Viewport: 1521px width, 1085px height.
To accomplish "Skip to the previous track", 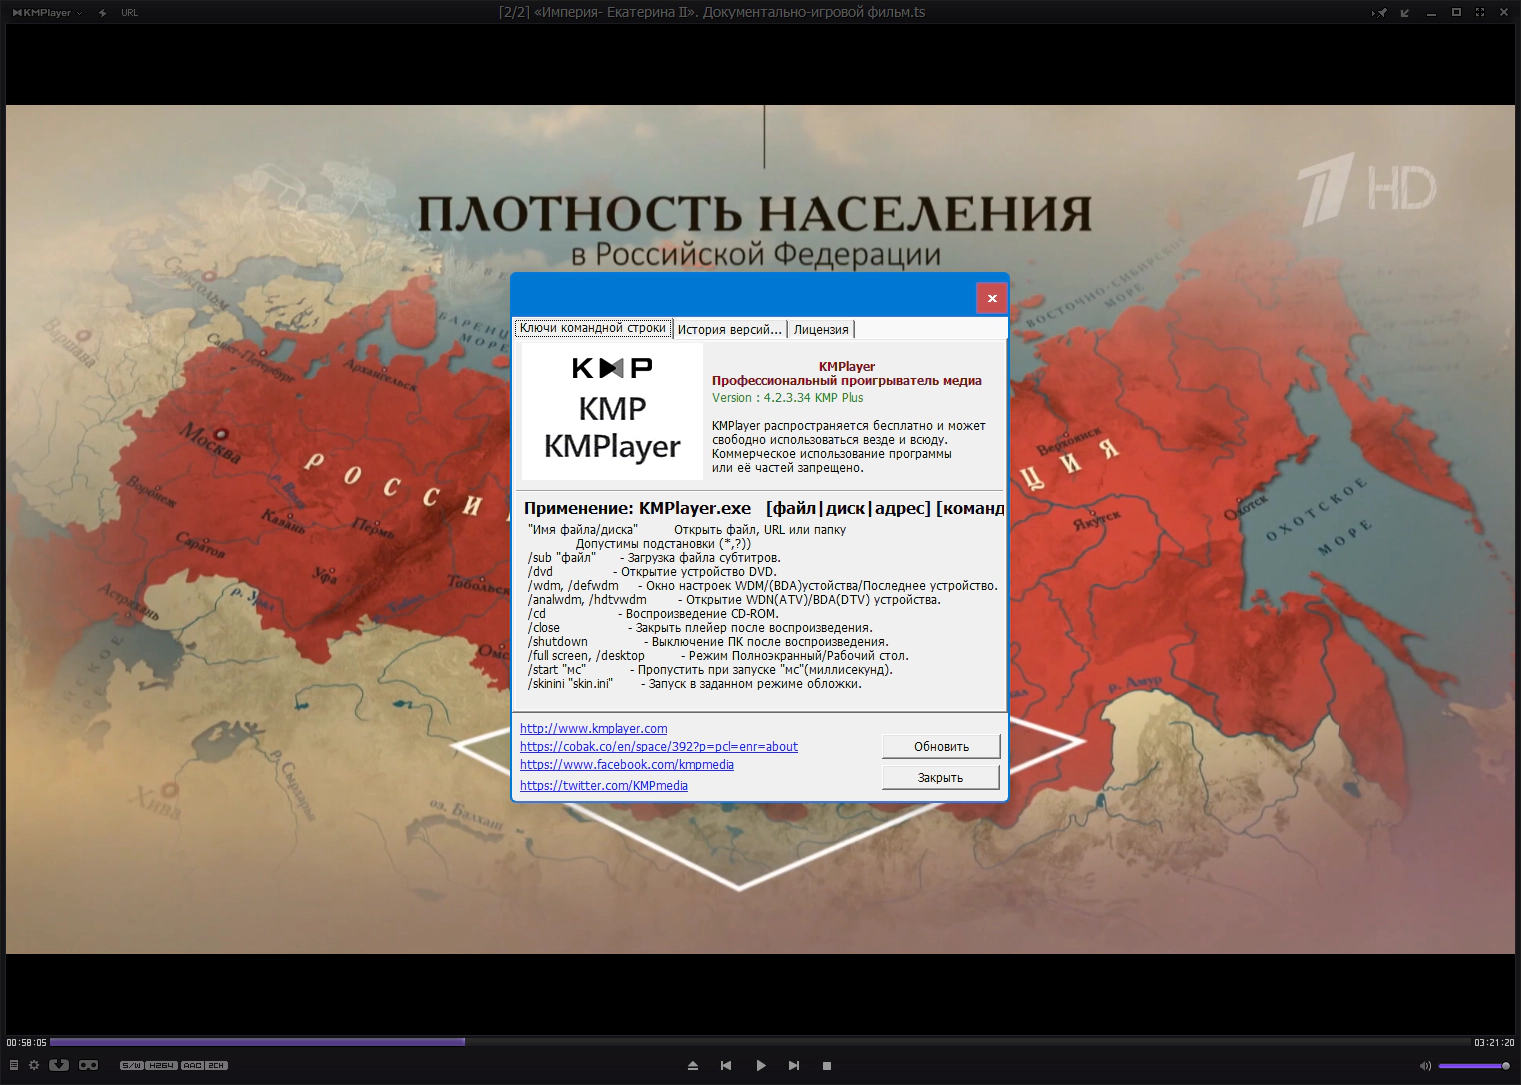I will point(726,1066).
